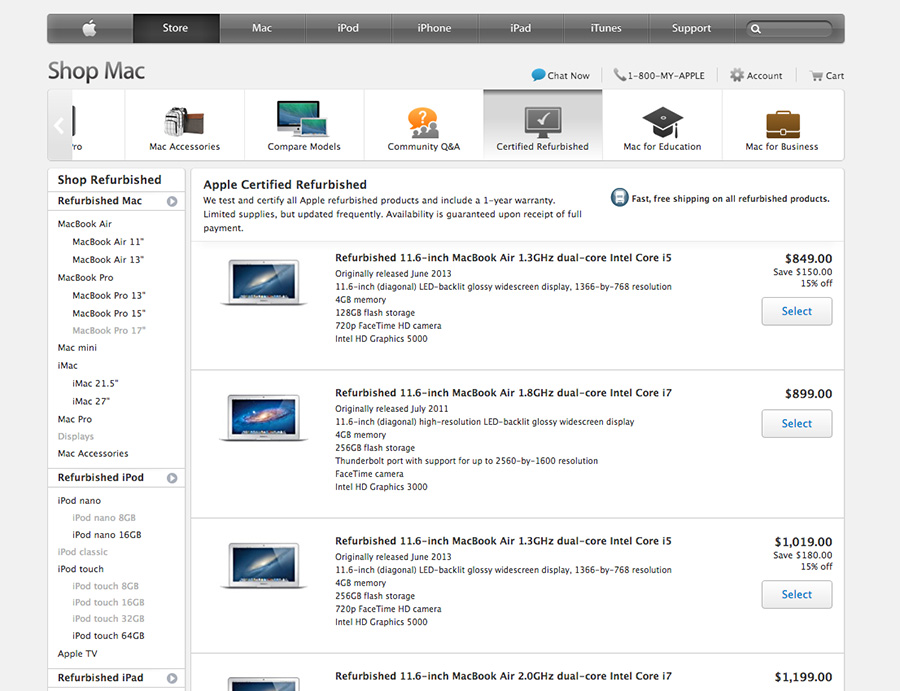900x691 pixels.
Task: Click the Chat Now speech bubble icon
Action: 538,75
